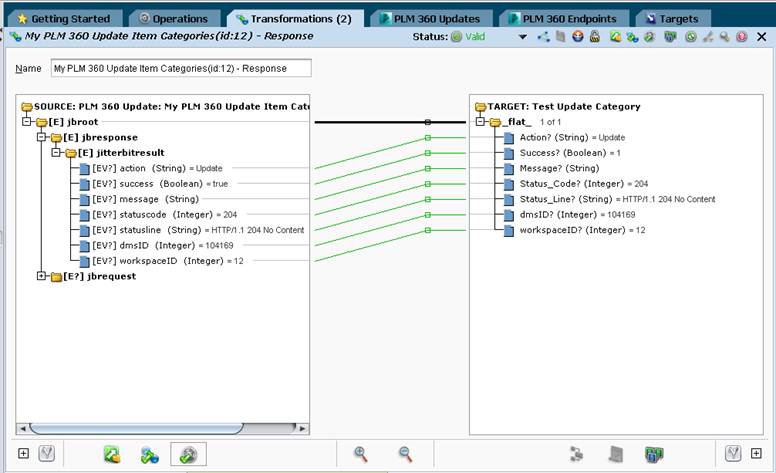Toggle the right V filter button under target

coord(733,453)
